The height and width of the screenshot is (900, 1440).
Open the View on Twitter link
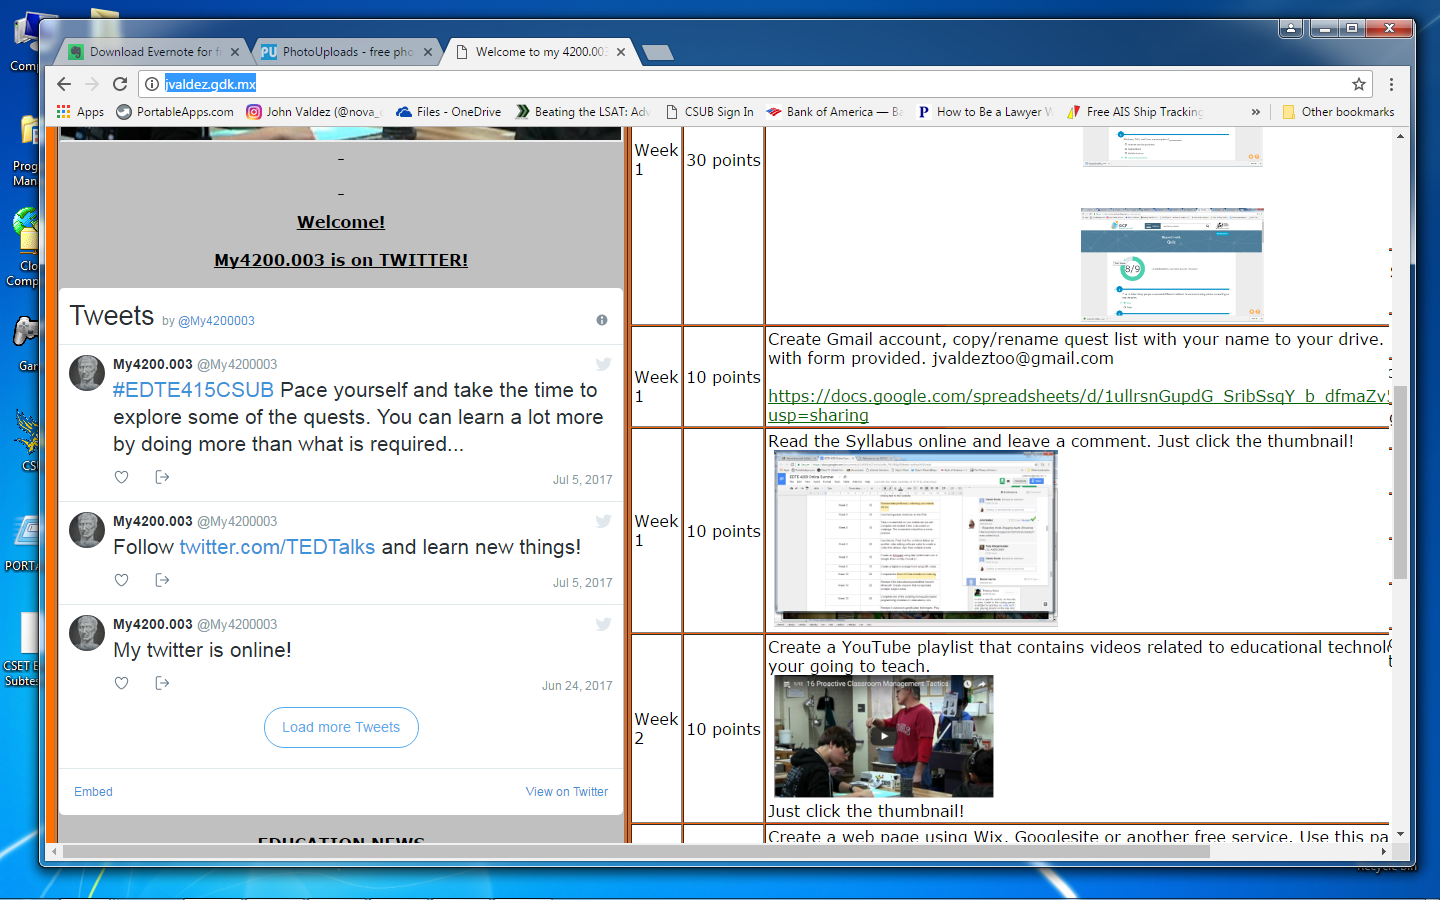pyautogui.click(x=566, y=791)
